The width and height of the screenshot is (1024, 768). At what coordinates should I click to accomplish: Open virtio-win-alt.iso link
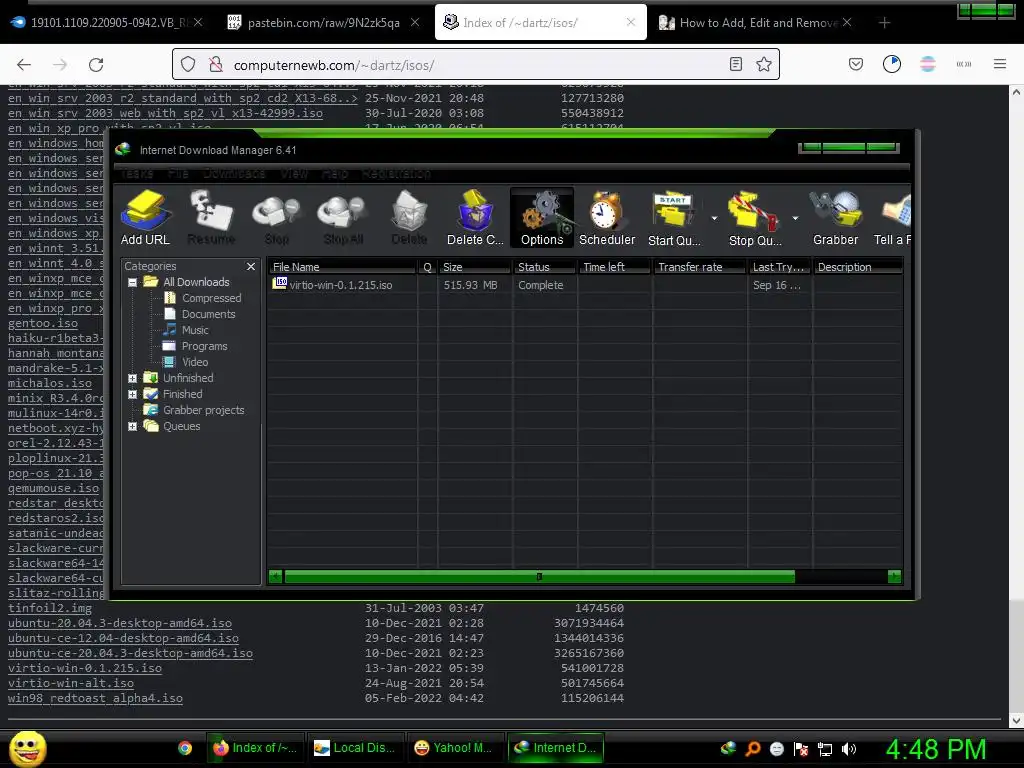[71, 683]
